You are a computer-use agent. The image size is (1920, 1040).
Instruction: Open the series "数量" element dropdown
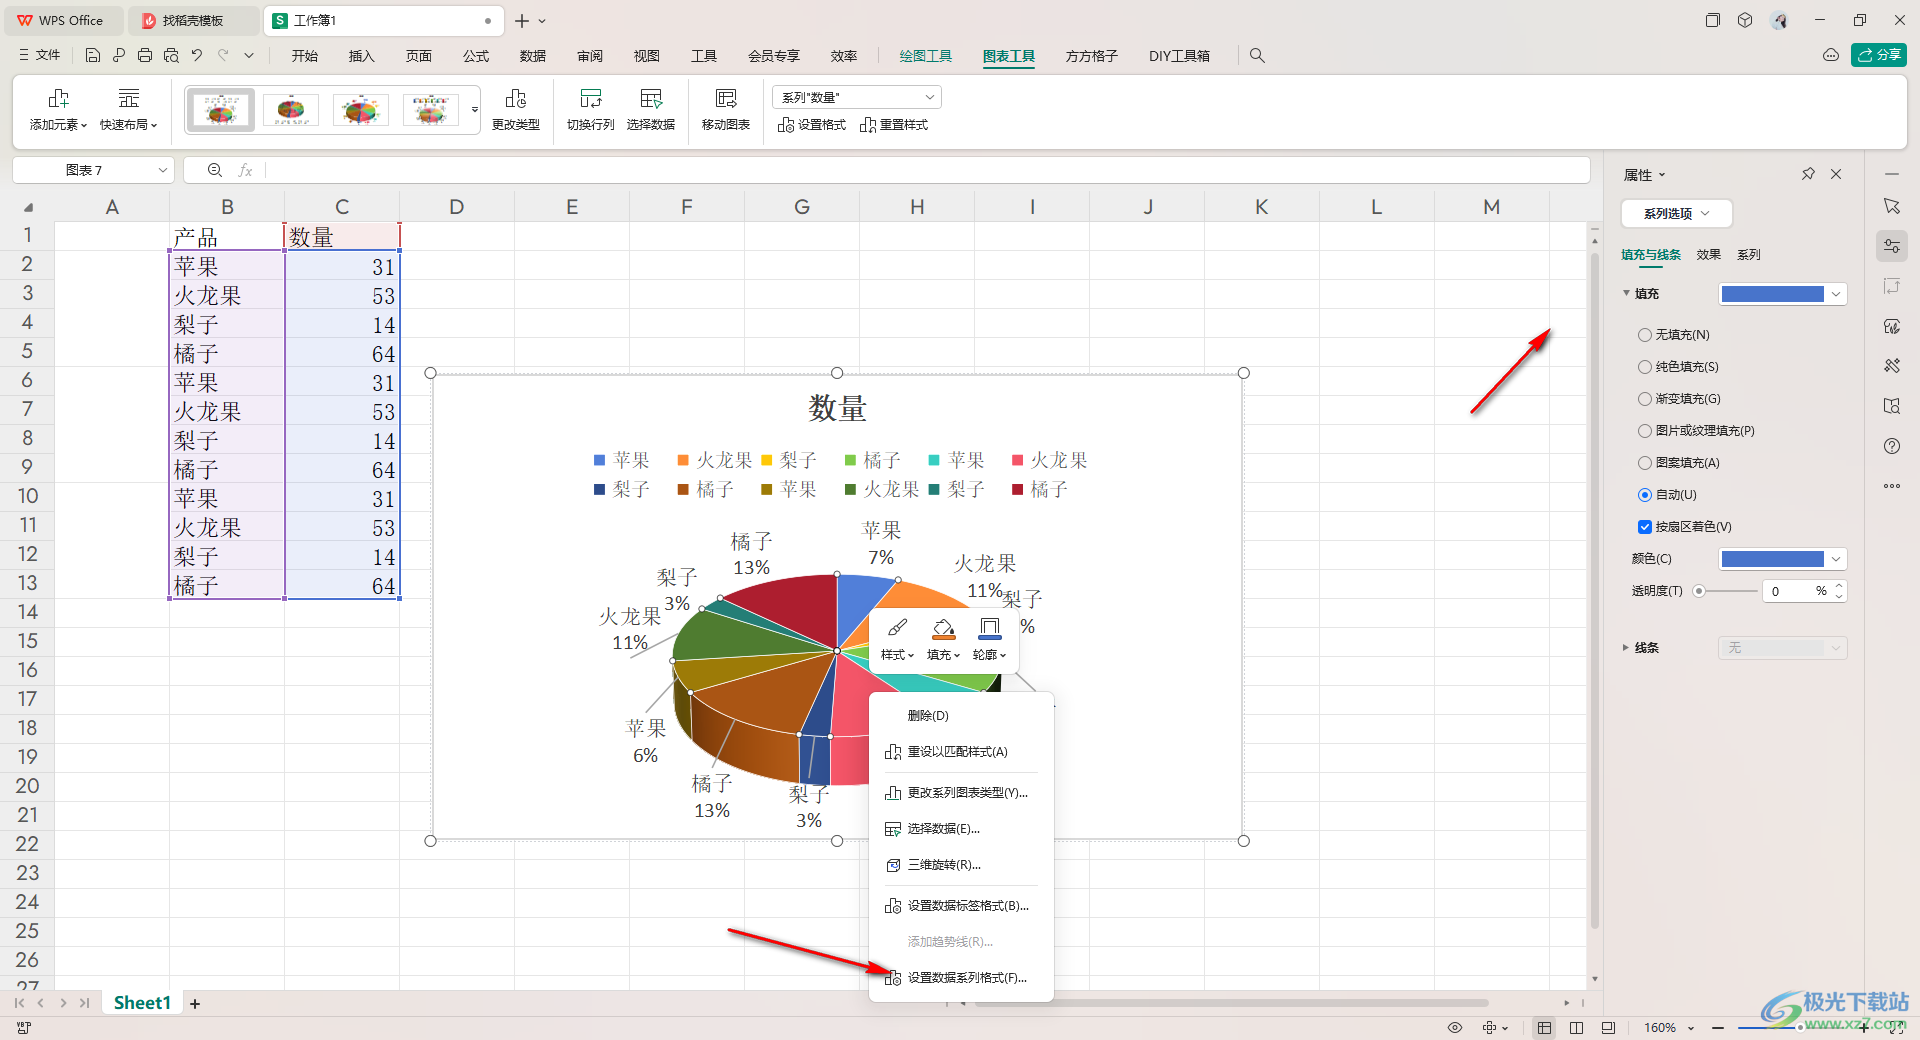857,97
